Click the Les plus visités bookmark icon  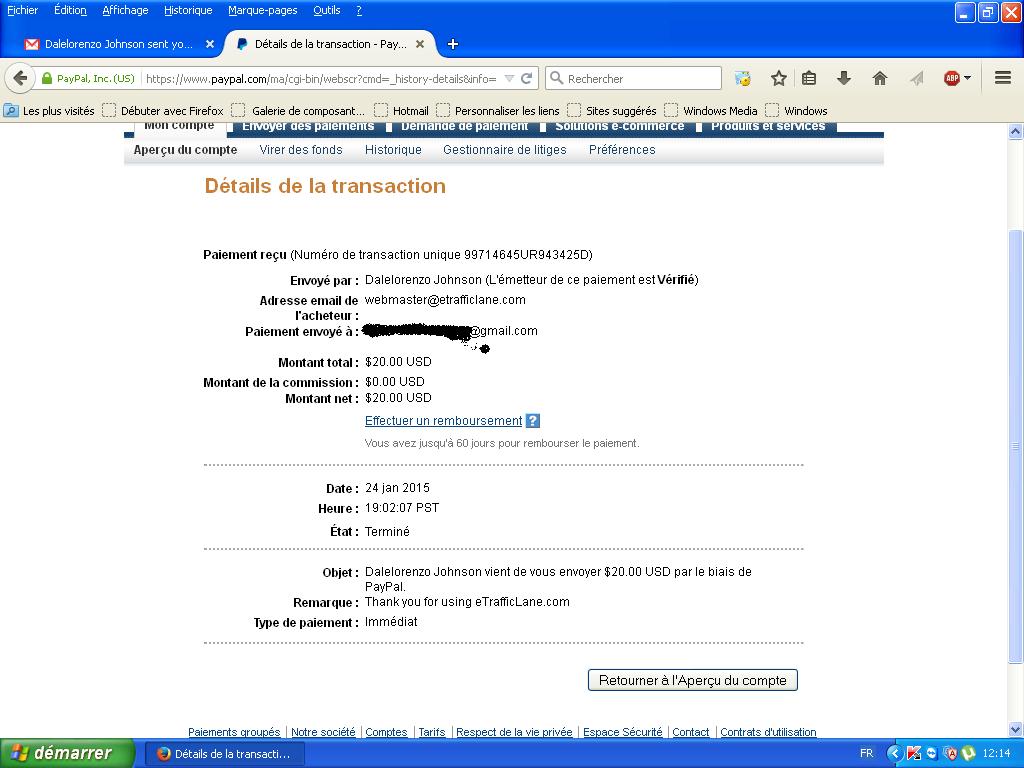click(11, 110)
